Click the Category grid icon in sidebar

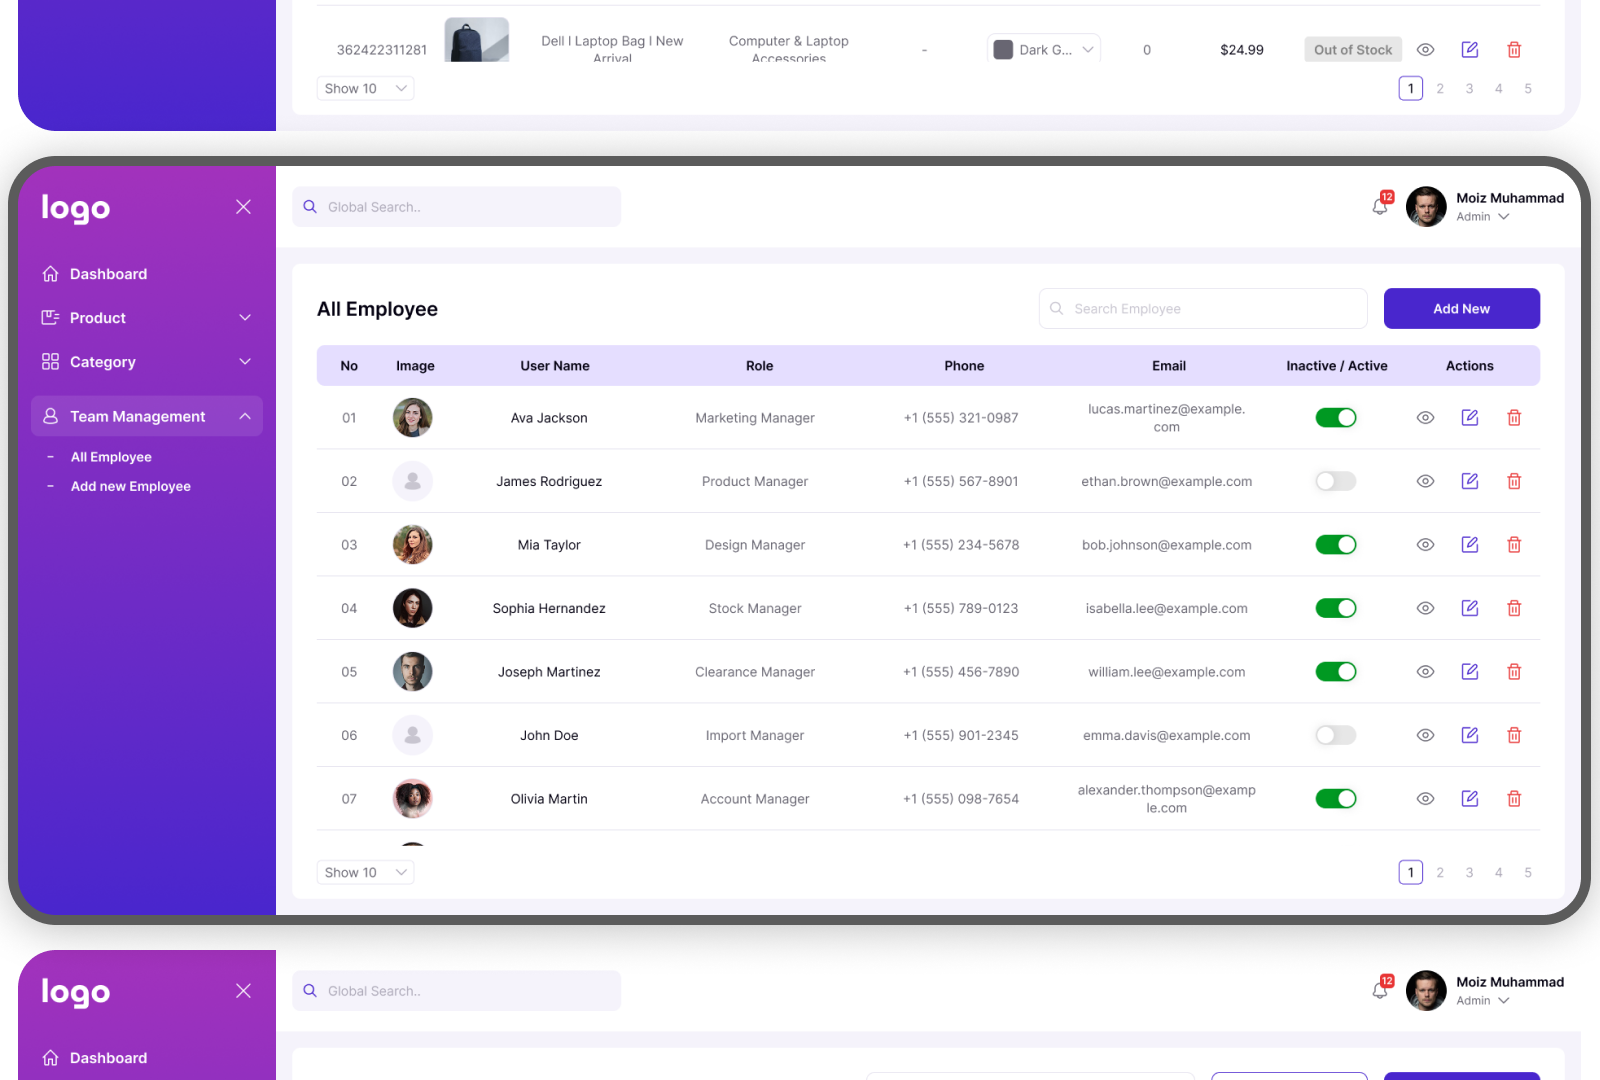[x=49, y=362]
